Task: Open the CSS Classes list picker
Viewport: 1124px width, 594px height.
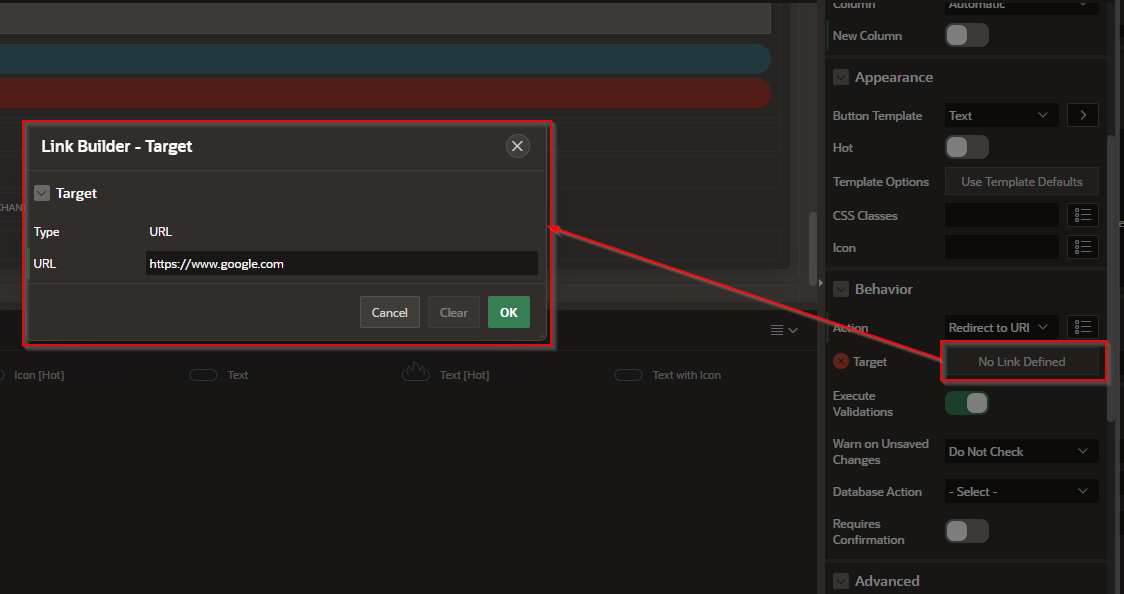Action: (1082, 215)
